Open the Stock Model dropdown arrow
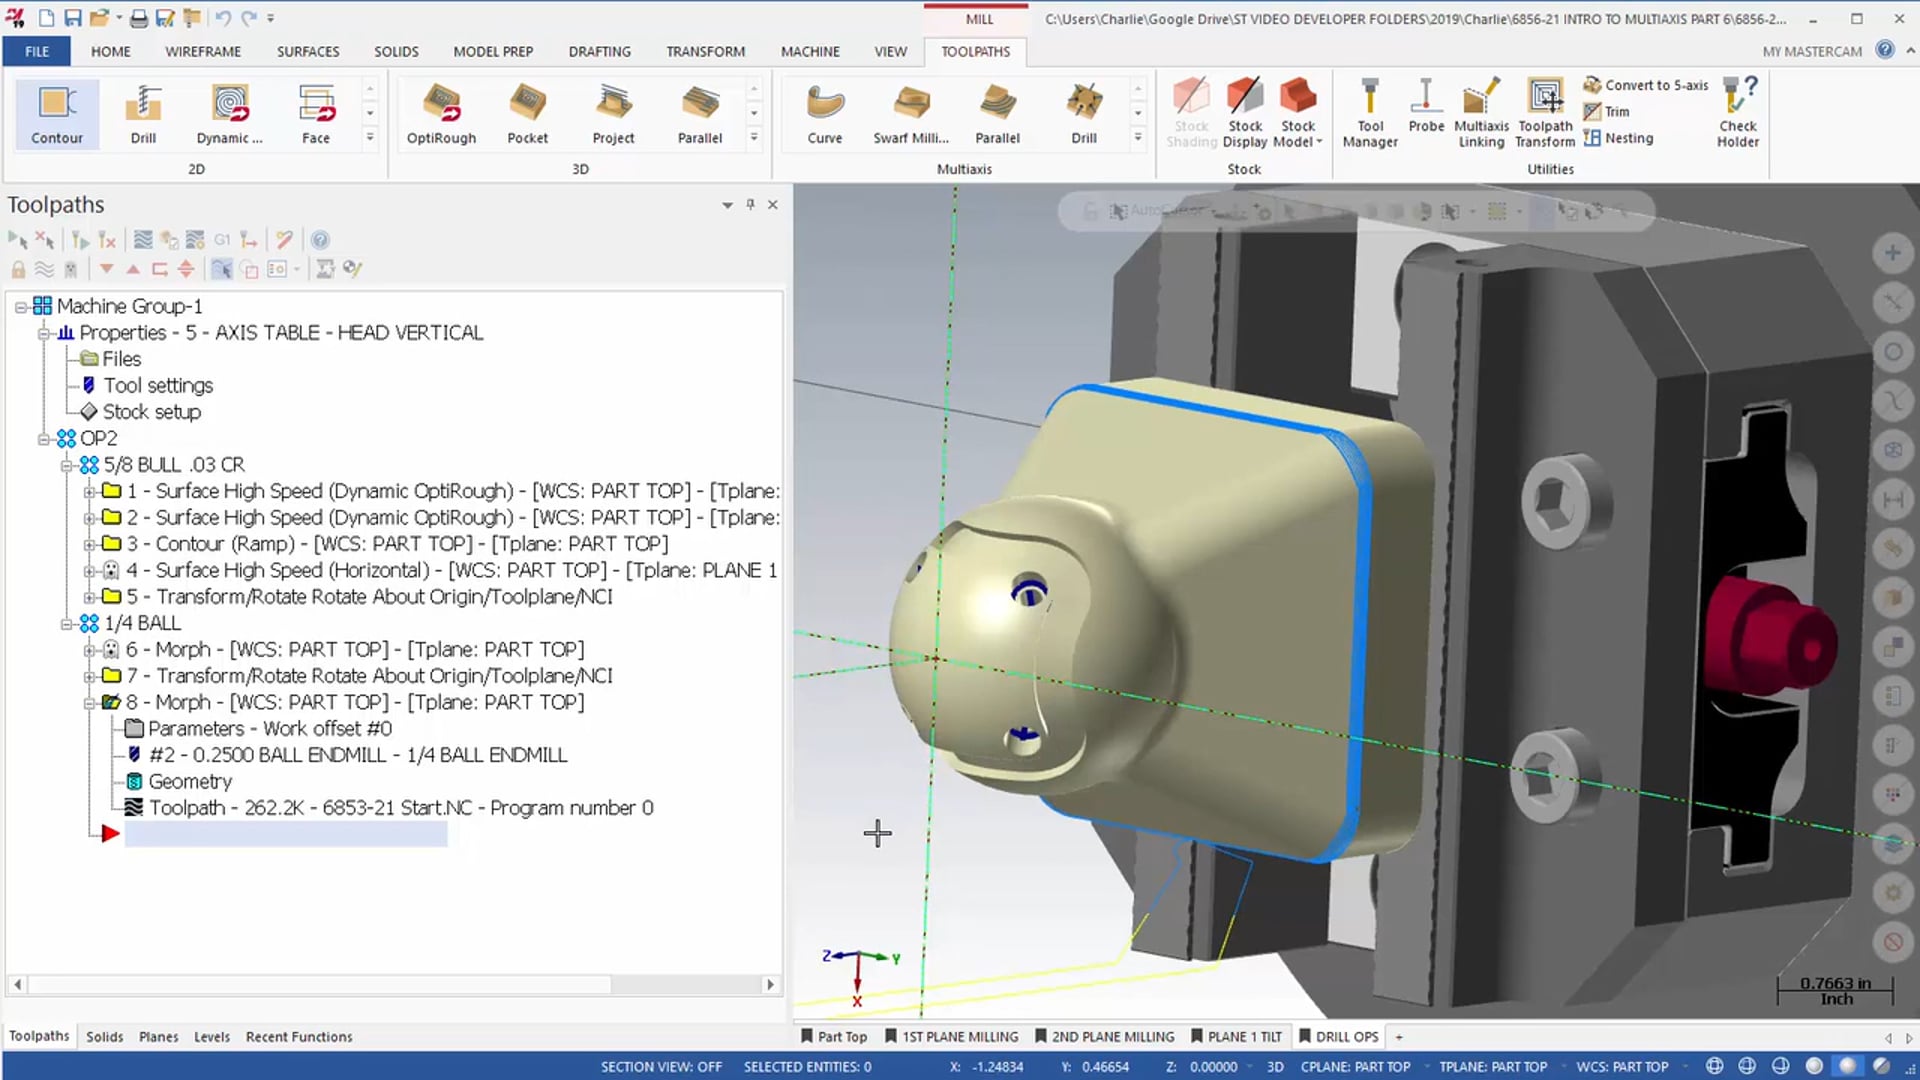This screenshot has width=1920, height=1080. 1320,142
